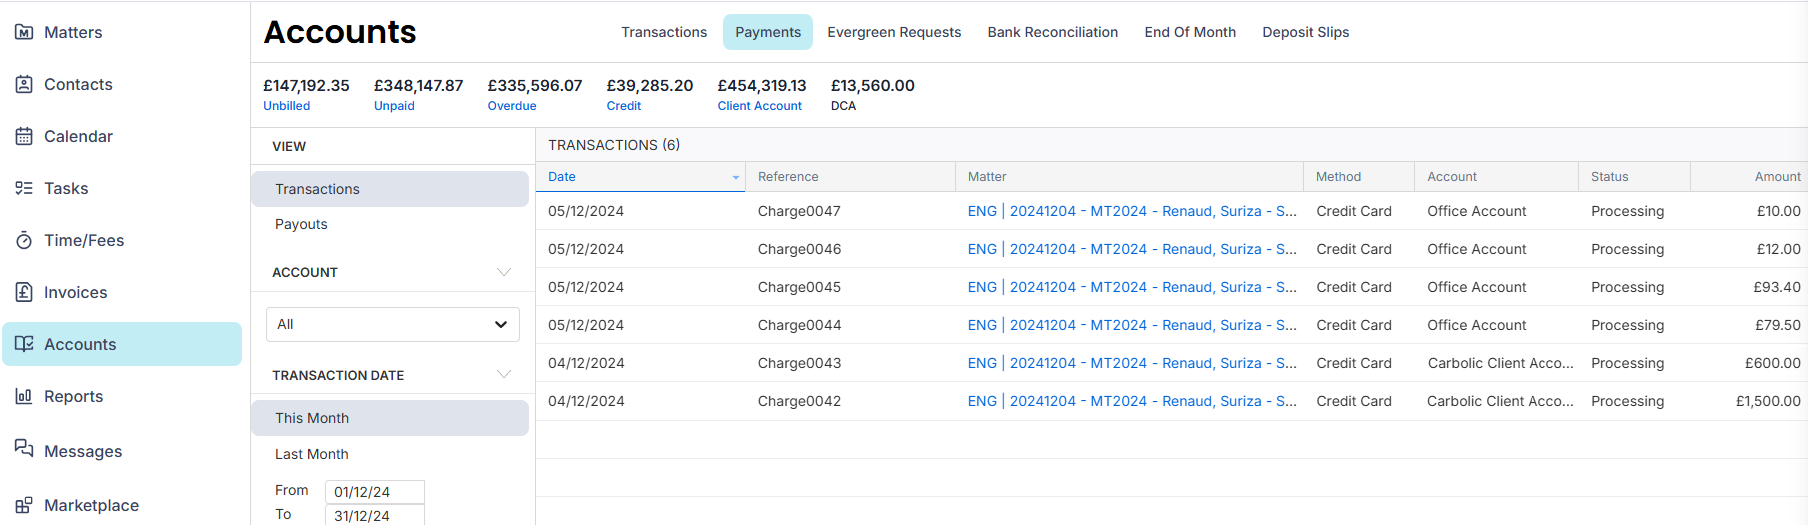
Task: Open the account 'All' dropdown
Action: pos(393,324)
